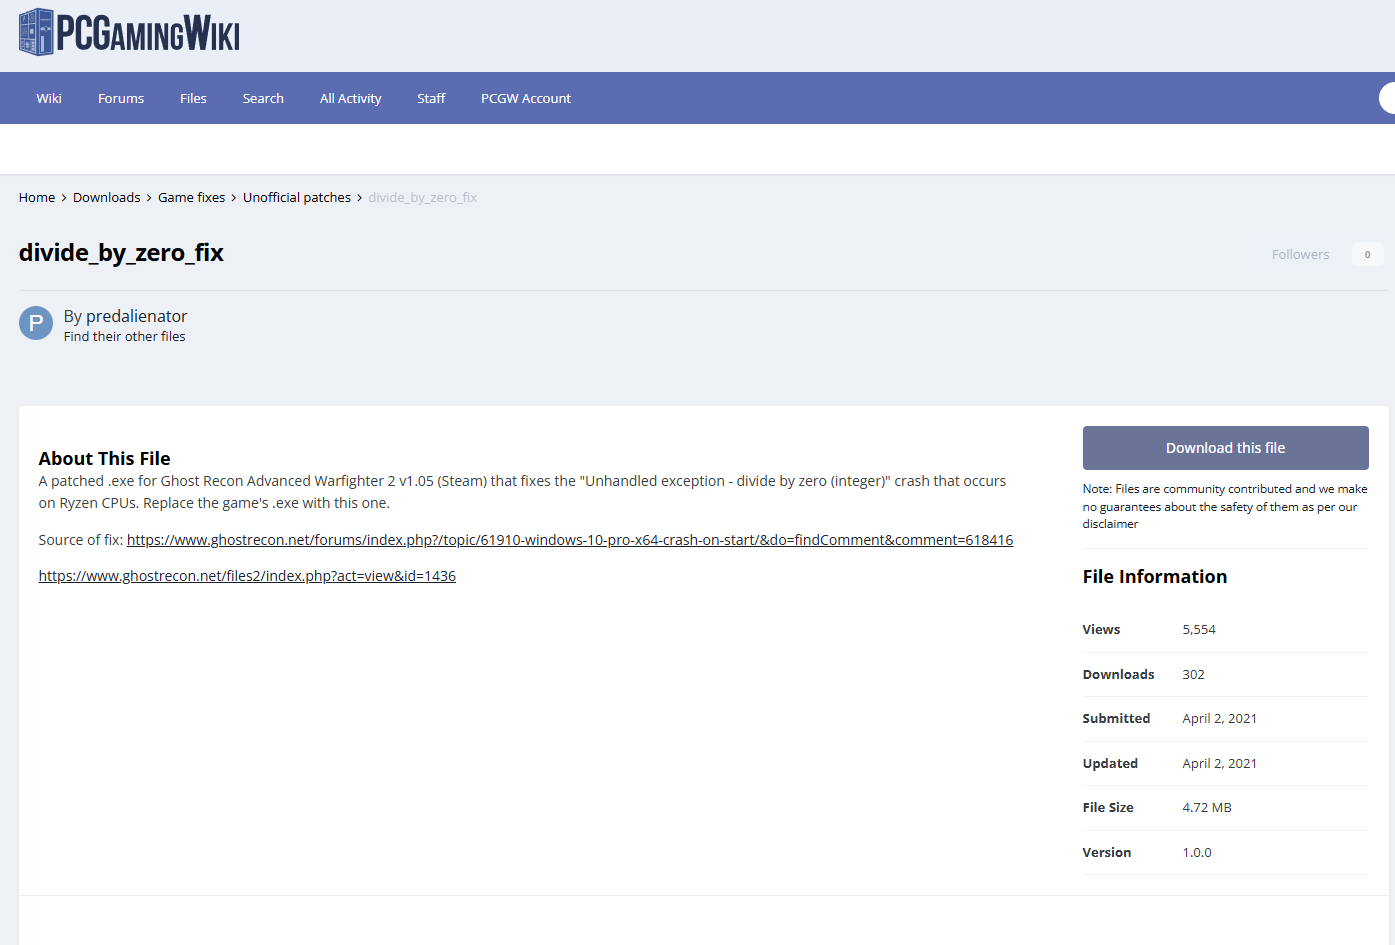This screenshot has height=945, width=1395.
Task: Open Unofficial patches breadcrumb
Action: point(297,197)
